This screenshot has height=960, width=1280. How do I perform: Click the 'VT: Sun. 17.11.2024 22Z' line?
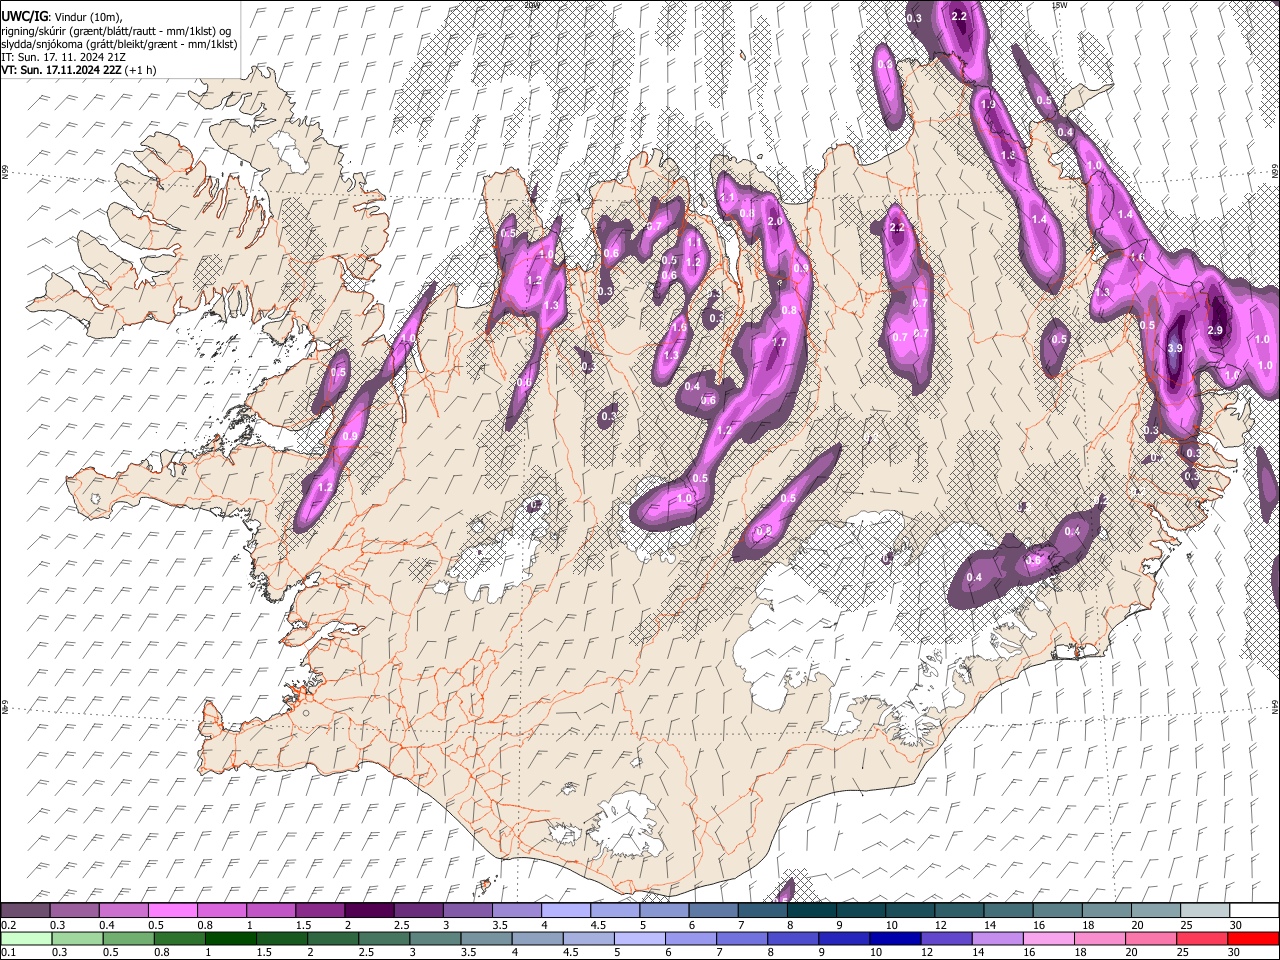pyautogui.click(x=62, y=70)
